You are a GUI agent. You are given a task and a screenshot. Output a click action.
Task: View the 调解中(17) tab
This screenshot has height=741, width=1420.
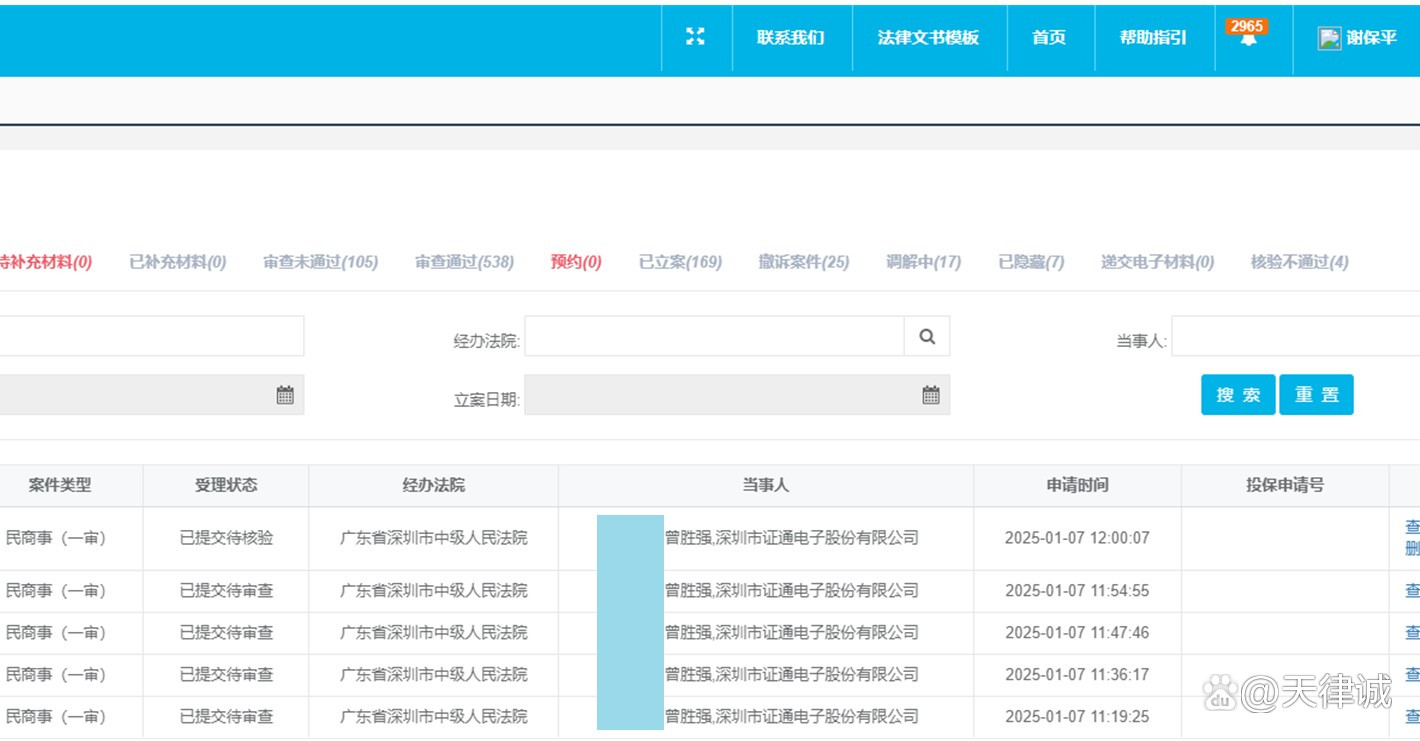(x=923, y=262)
